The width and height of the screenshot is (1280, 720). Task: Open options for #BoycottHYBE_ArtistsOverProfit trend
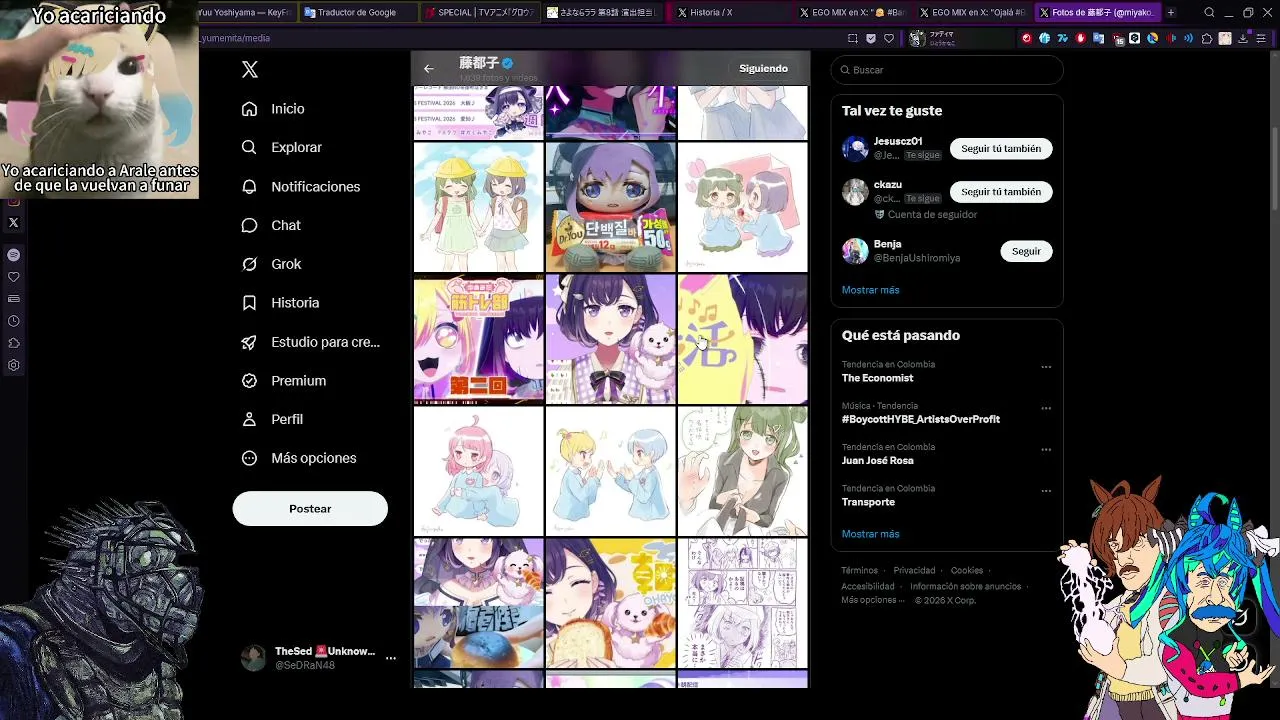pos(1046,408)
